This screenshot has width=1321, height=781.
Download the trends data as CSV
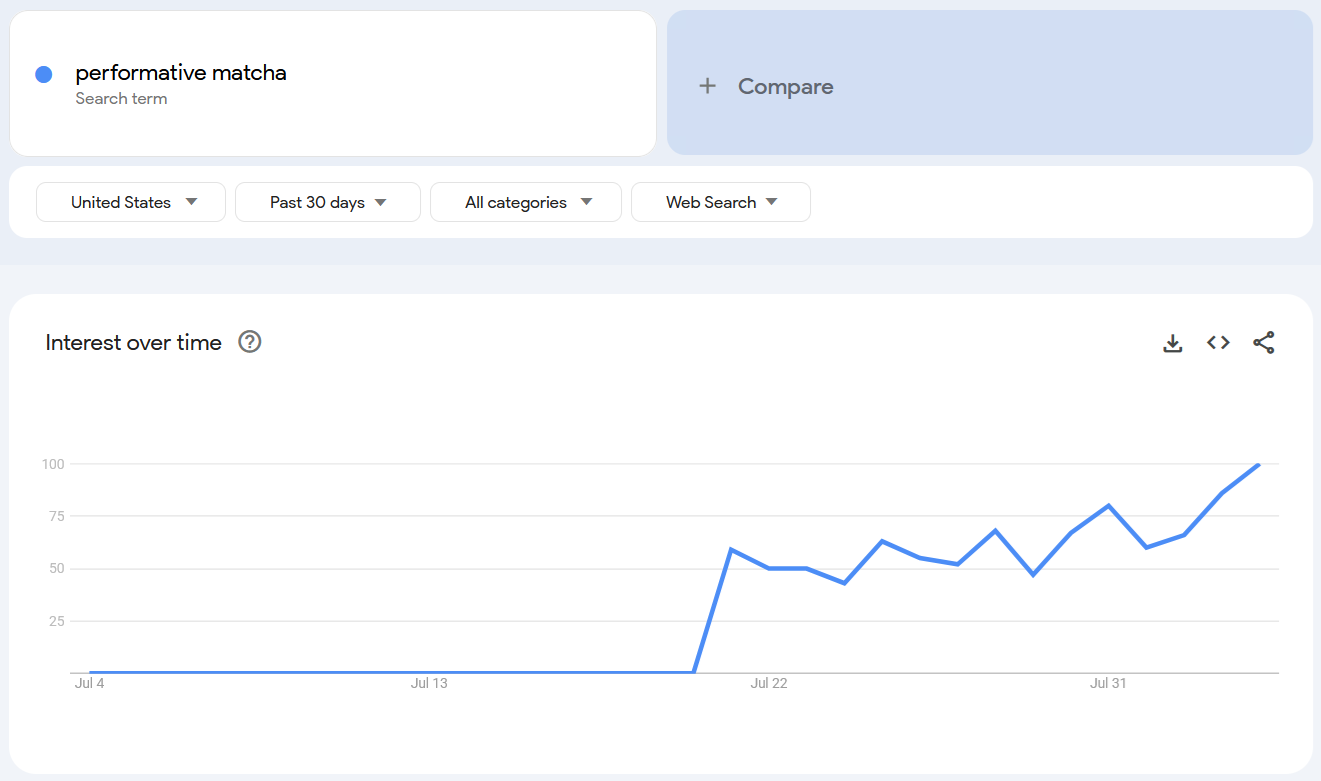coord(1172,342)
